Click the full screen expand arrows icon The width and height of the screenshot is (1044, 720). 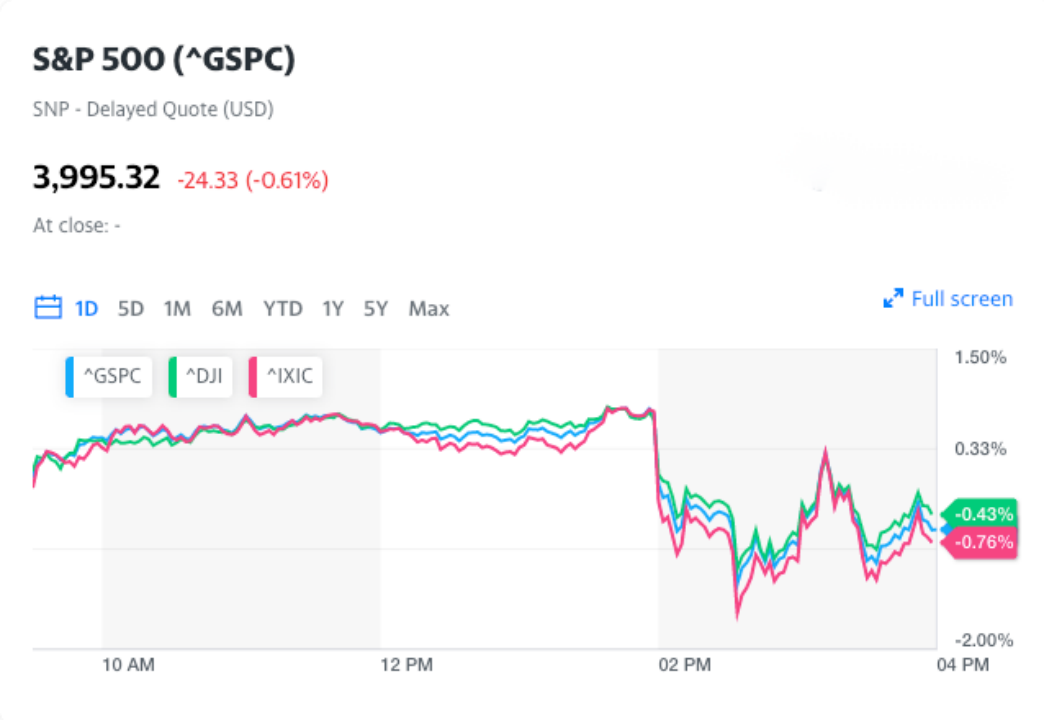[893, 299]
